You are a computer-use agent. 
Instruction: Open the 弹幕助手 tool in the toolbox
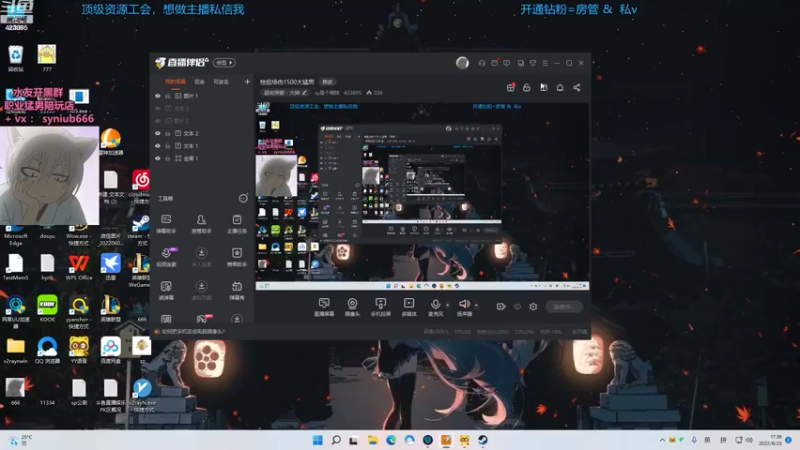[x=166, y=223]
